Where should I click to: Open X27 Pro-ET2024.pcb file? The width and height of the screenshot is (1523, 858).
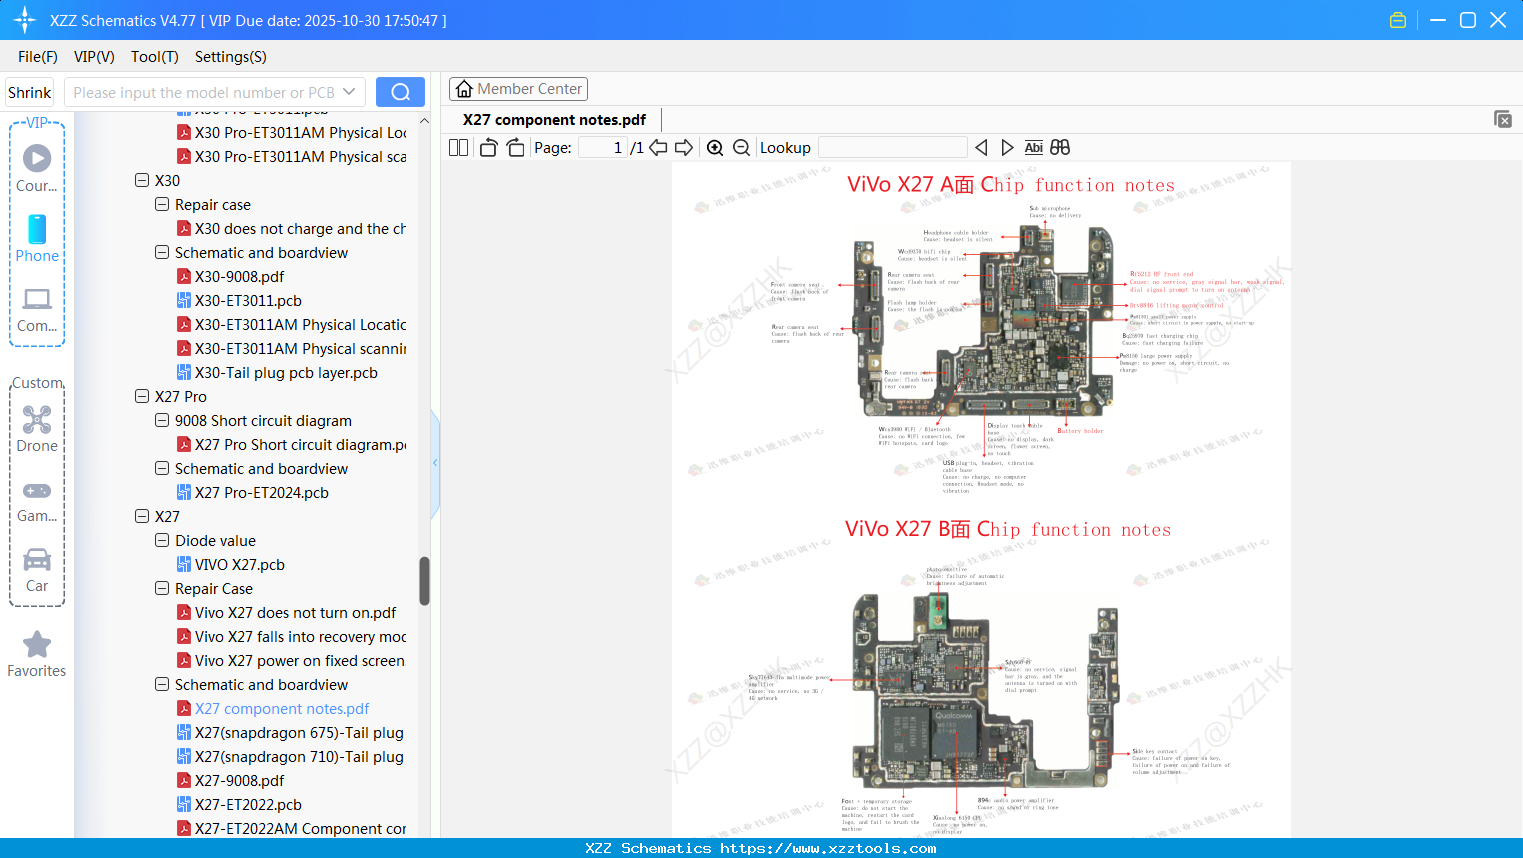point(262,492)
